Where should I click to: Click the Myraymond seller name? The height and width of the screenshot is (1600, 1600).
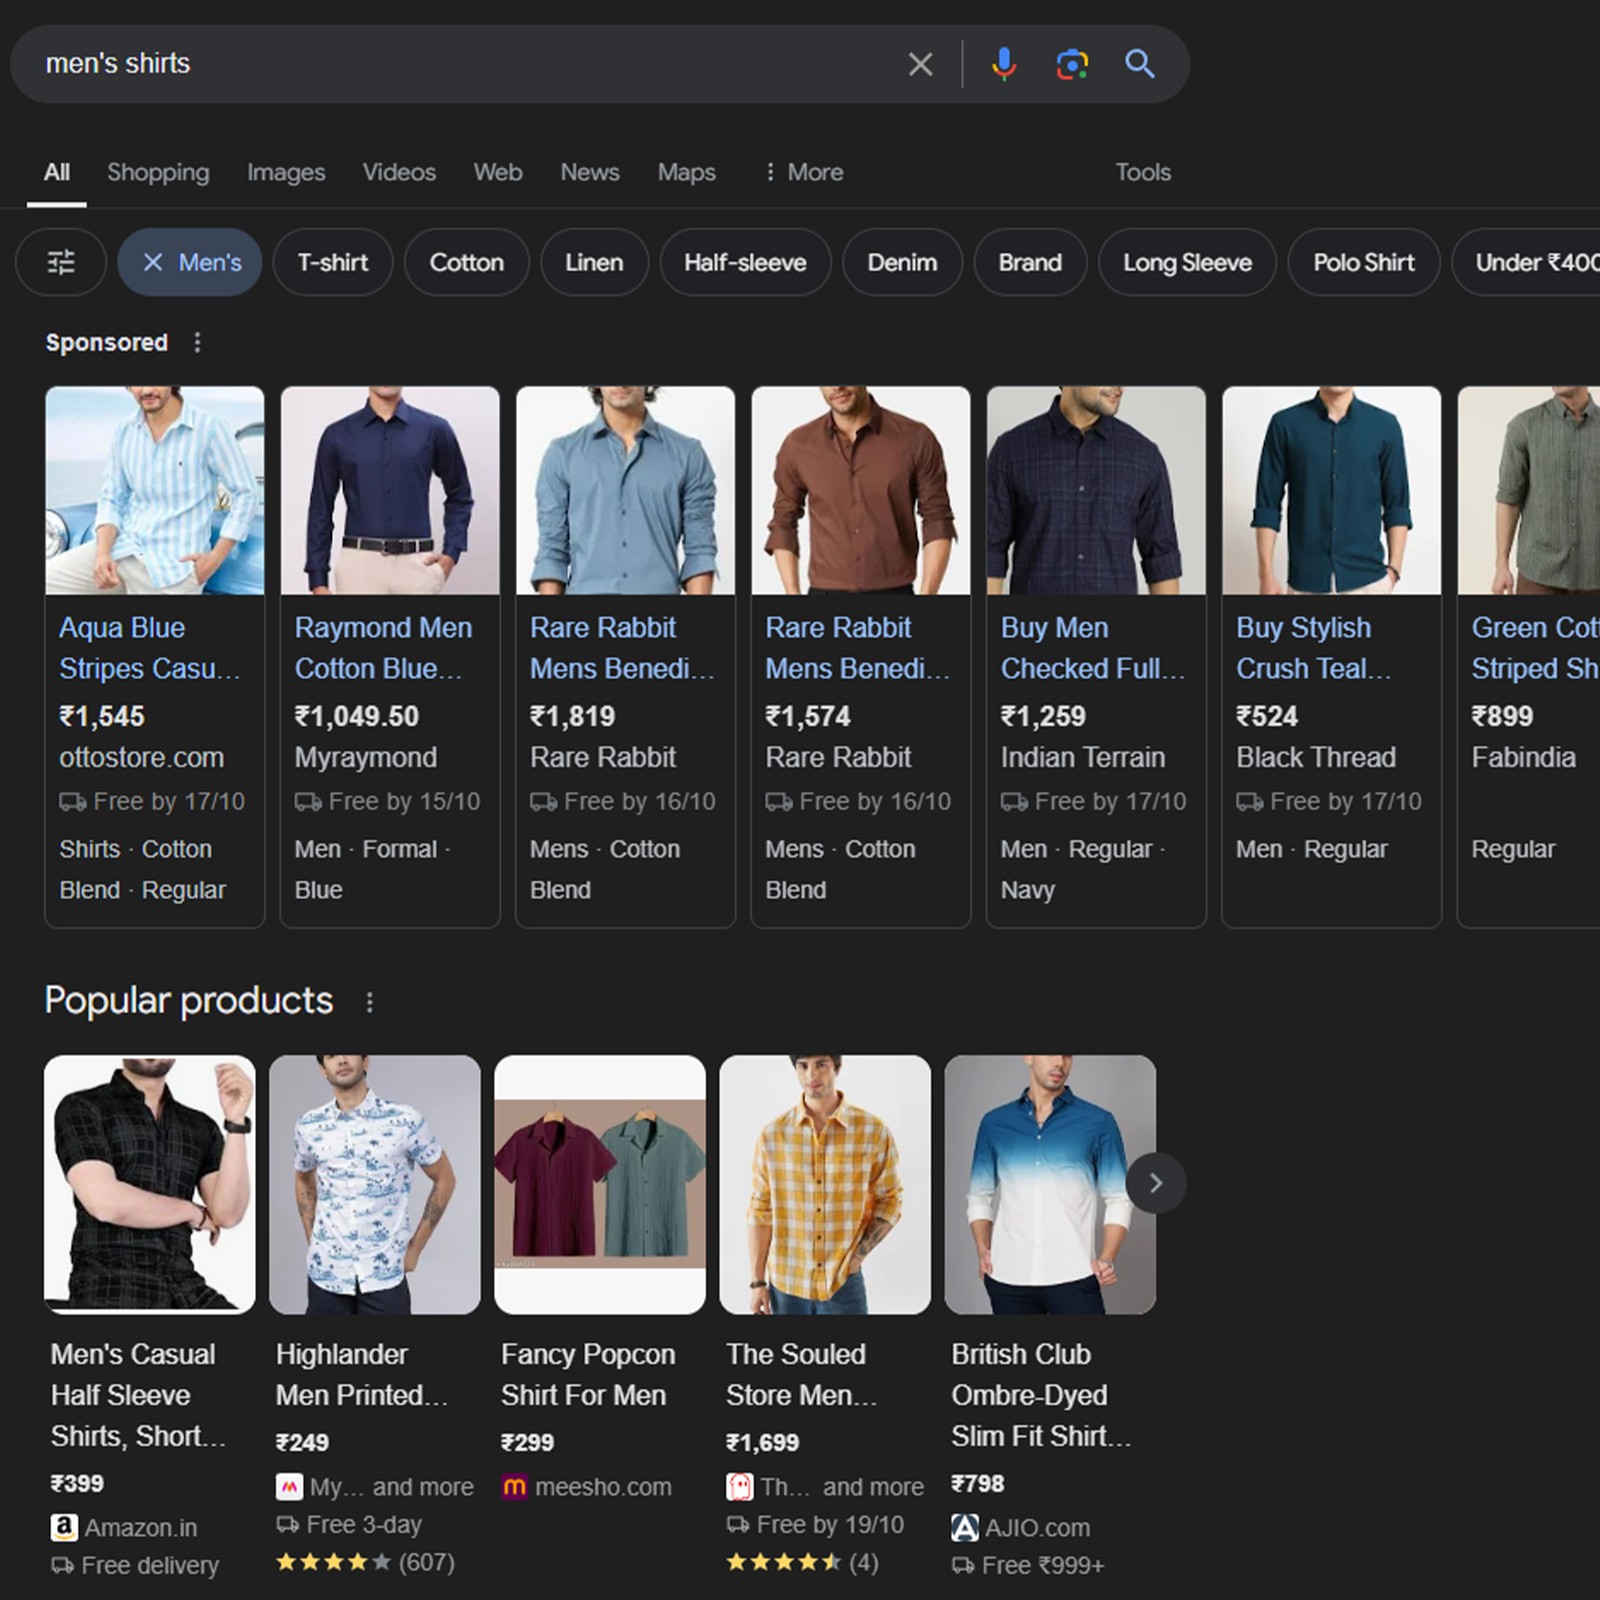[366, 758]
